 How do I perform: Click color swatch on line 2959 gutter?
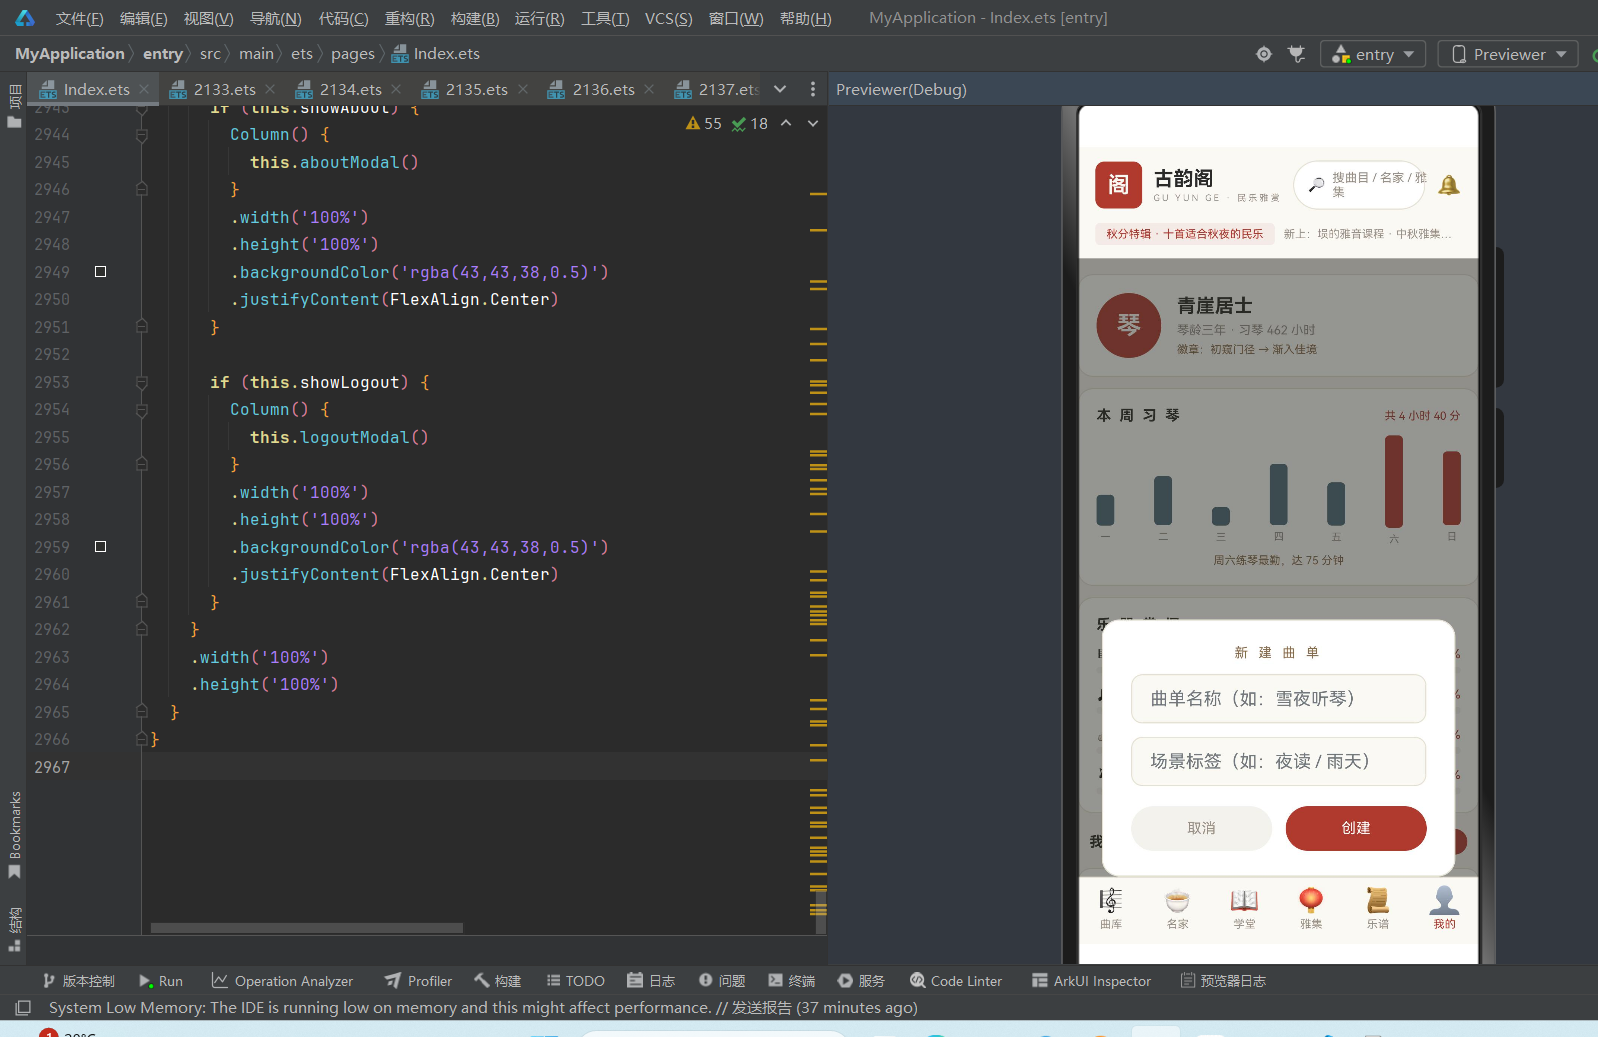(x=100, y=547)
